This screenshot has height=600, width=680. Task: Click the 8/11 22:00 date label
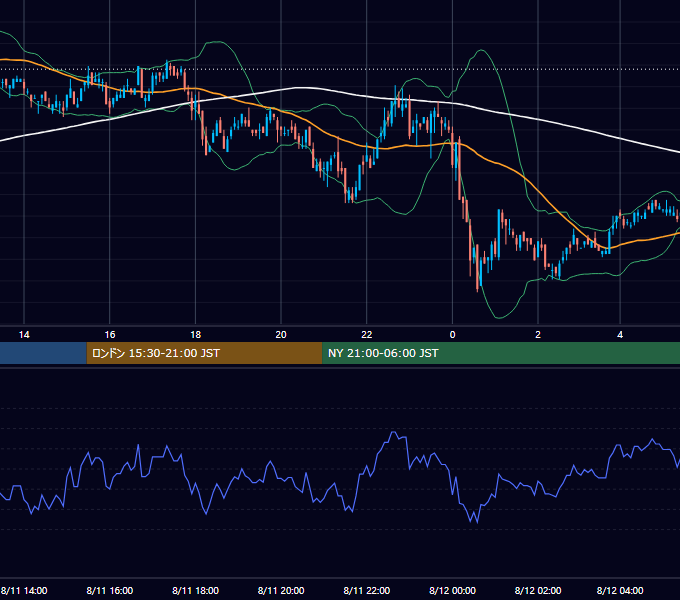tap(367, 590)
